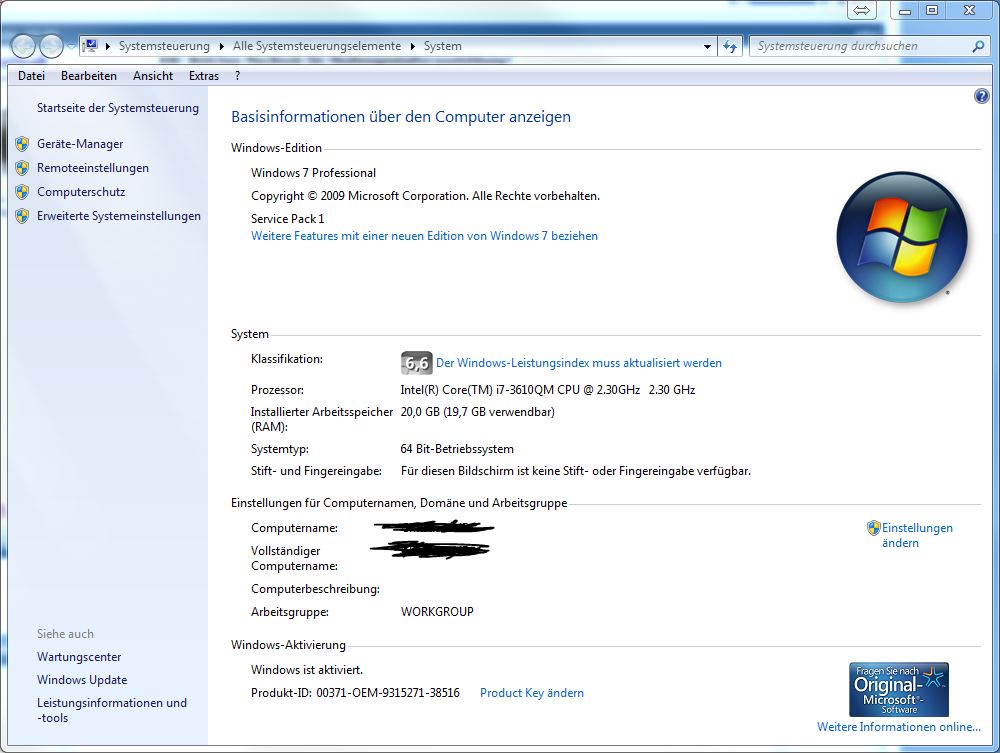
Task: Click shield icon beside Erweiterte Systemeinstellungen
Action: pos(22,216)
